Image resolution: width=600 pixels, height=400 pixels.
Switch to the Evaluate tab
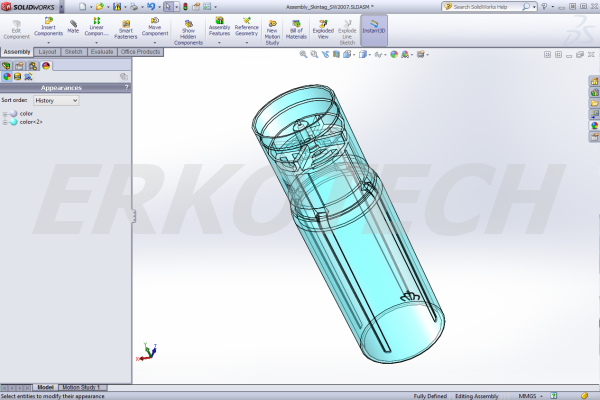[102, 51]
